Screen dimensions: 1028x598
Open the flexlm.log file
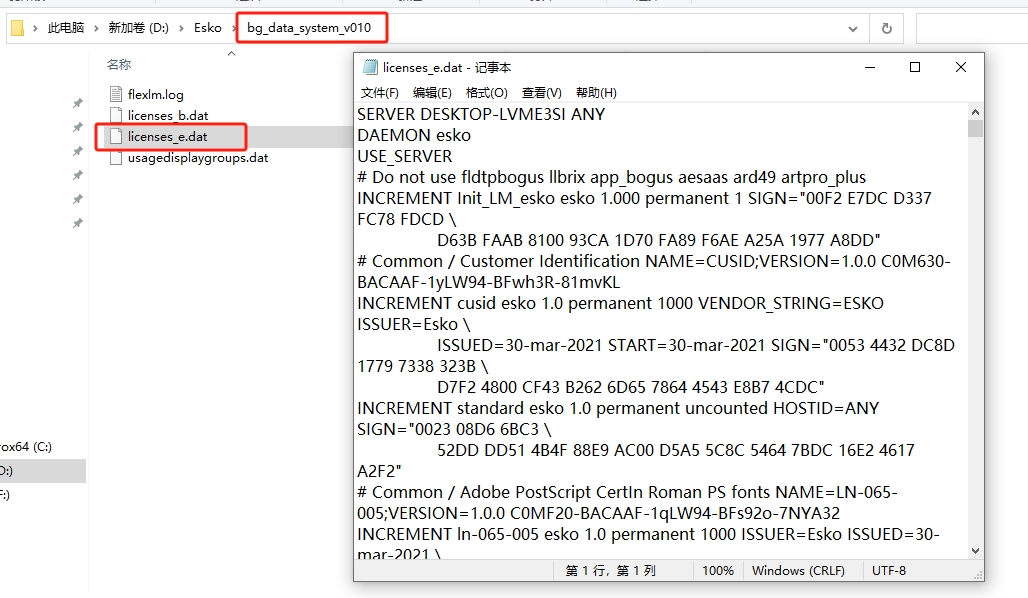point(155,95)
